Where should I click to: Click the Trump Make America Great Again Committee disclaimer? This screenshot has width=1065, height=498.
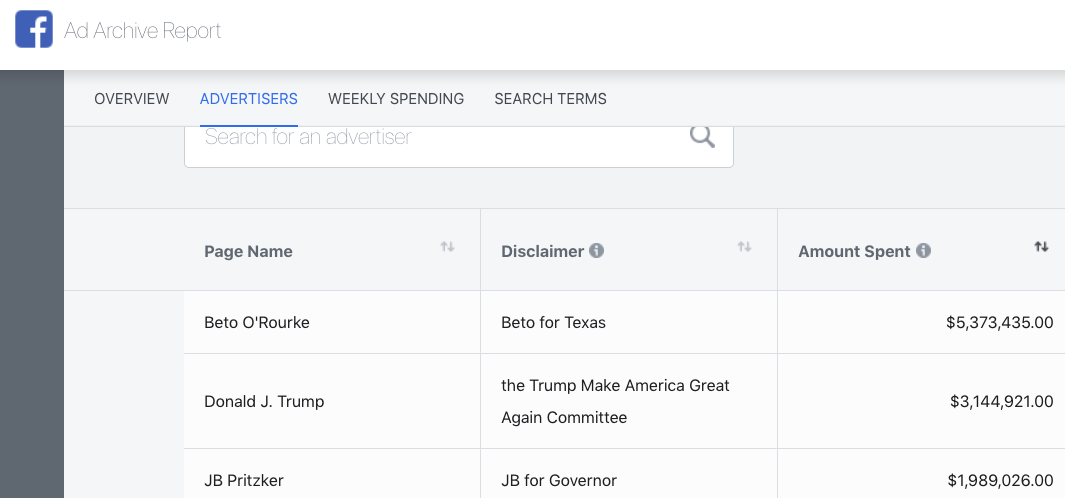[x=615, y=401]
